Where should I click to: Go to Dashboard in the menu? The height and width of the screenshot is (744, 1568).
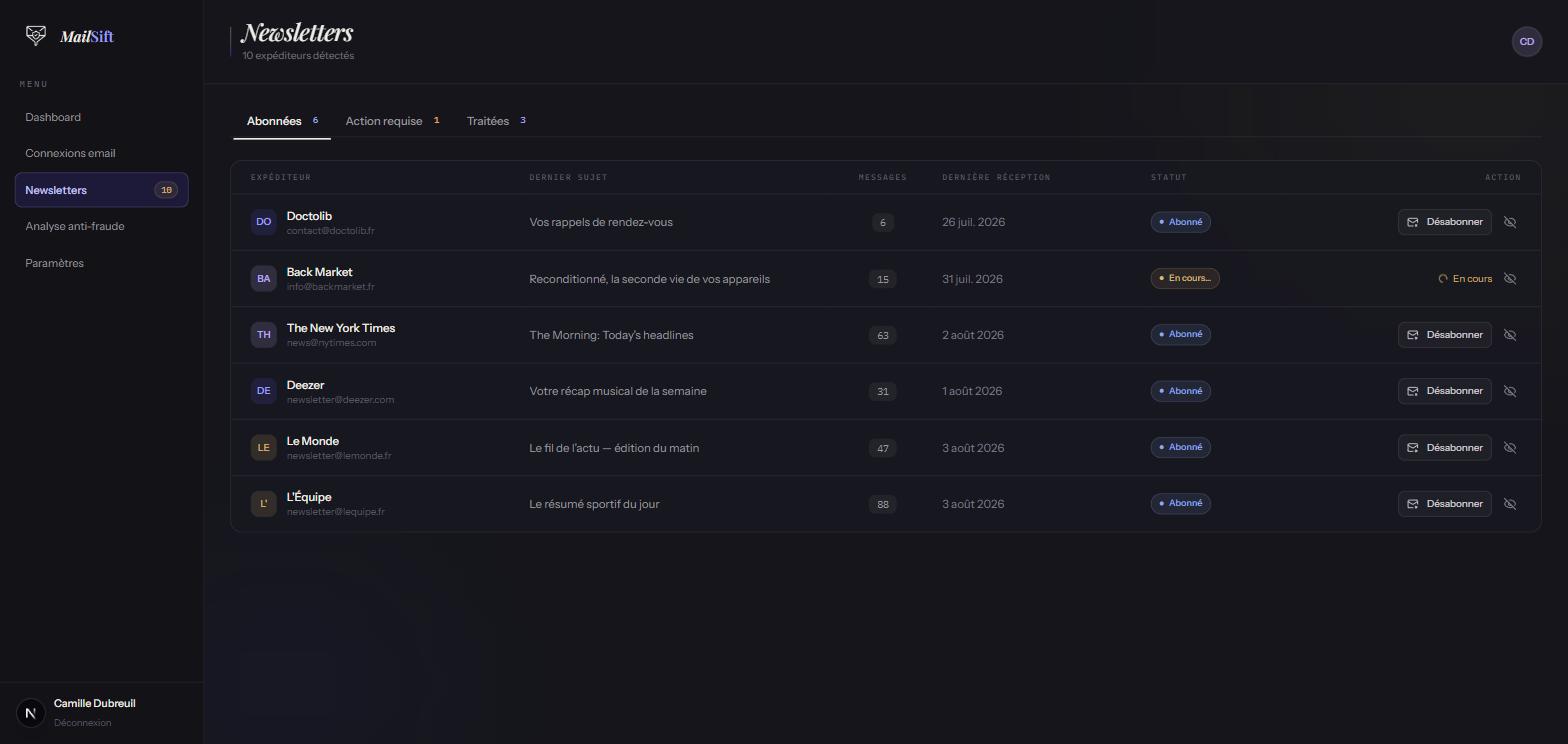[101, 117]
